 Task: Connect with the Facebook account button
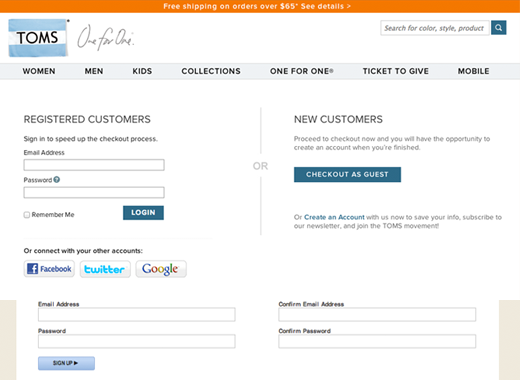[x=49, y=269]
